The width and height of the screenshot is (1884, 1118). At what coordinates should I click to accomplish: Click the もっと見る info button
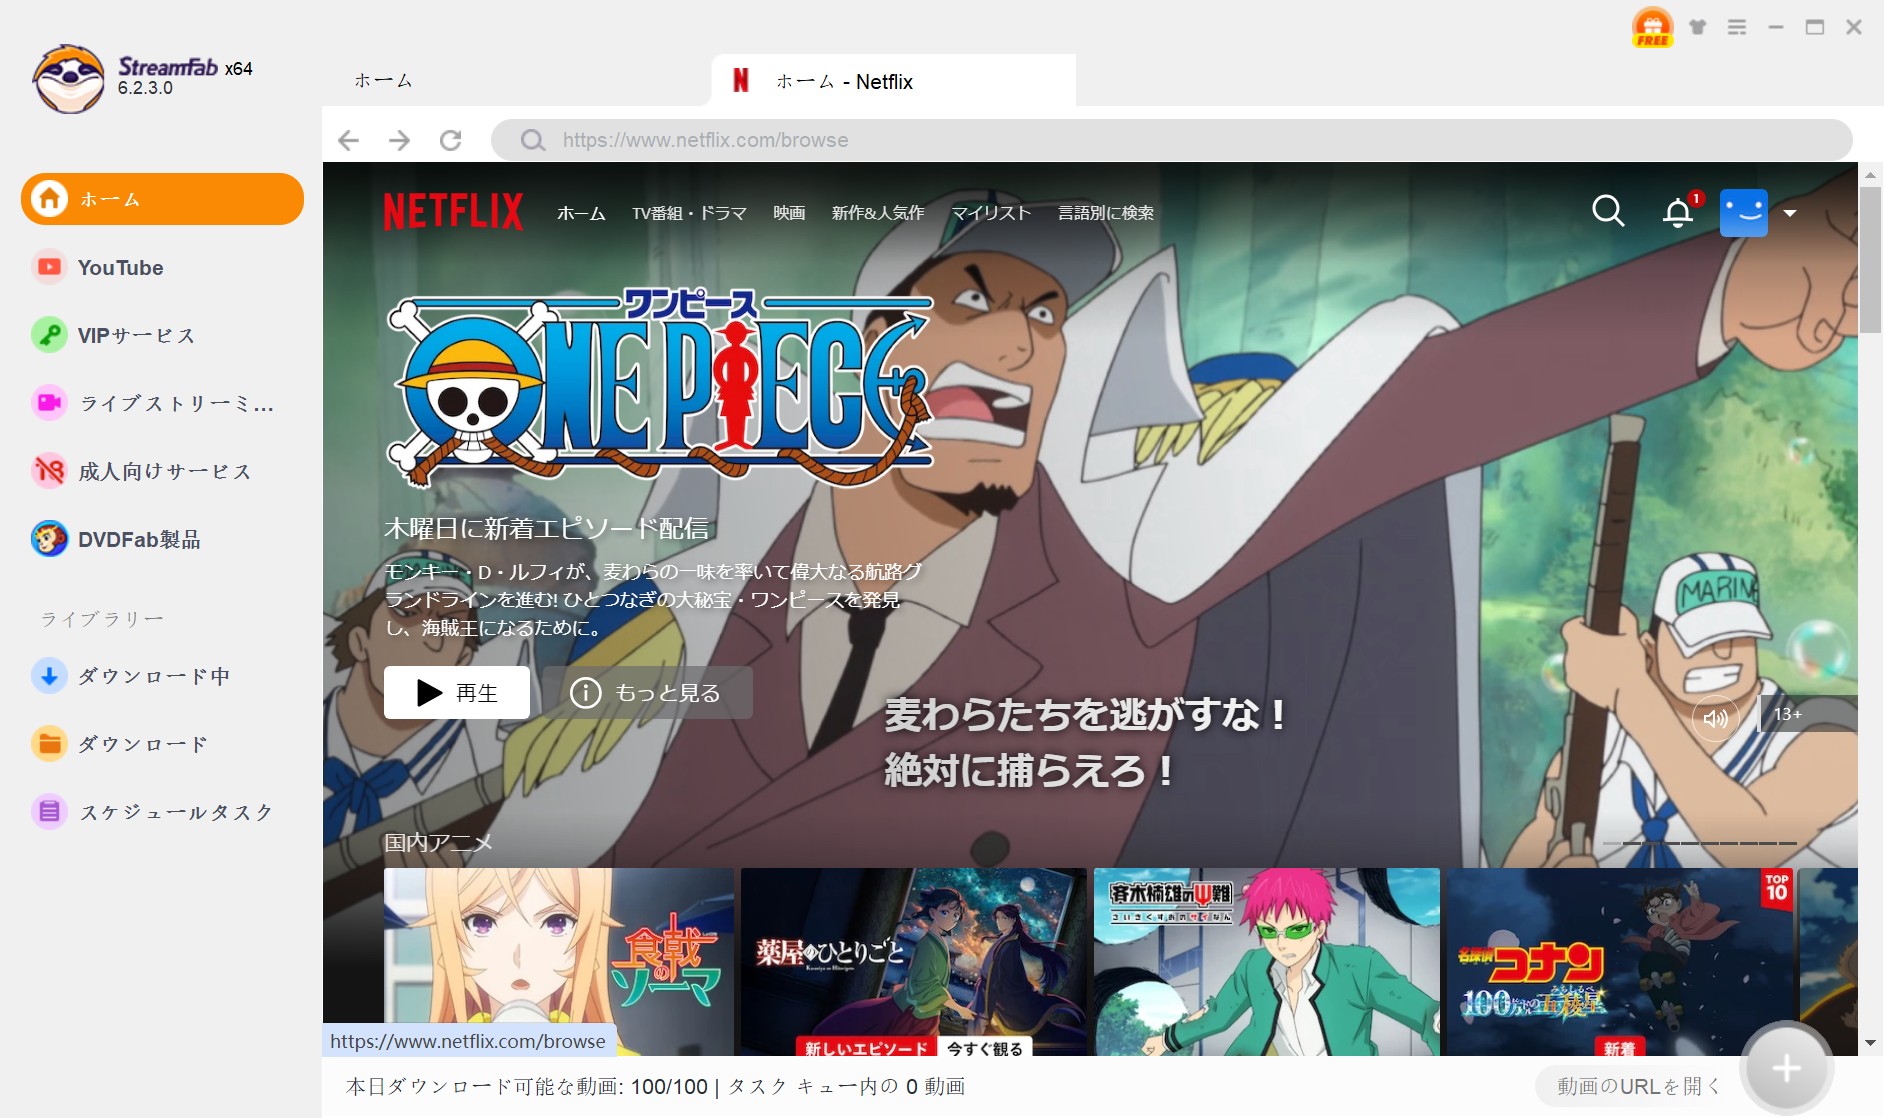(x=648, y=692)
